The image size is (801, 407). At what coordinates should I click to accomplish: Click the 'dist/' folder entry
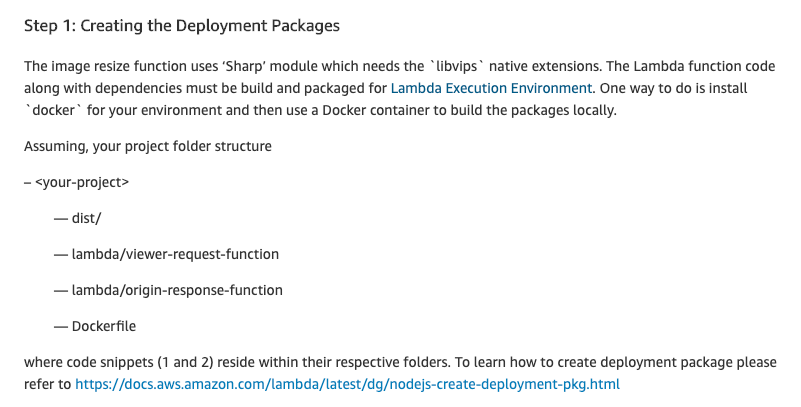click(x=86, y=218)
